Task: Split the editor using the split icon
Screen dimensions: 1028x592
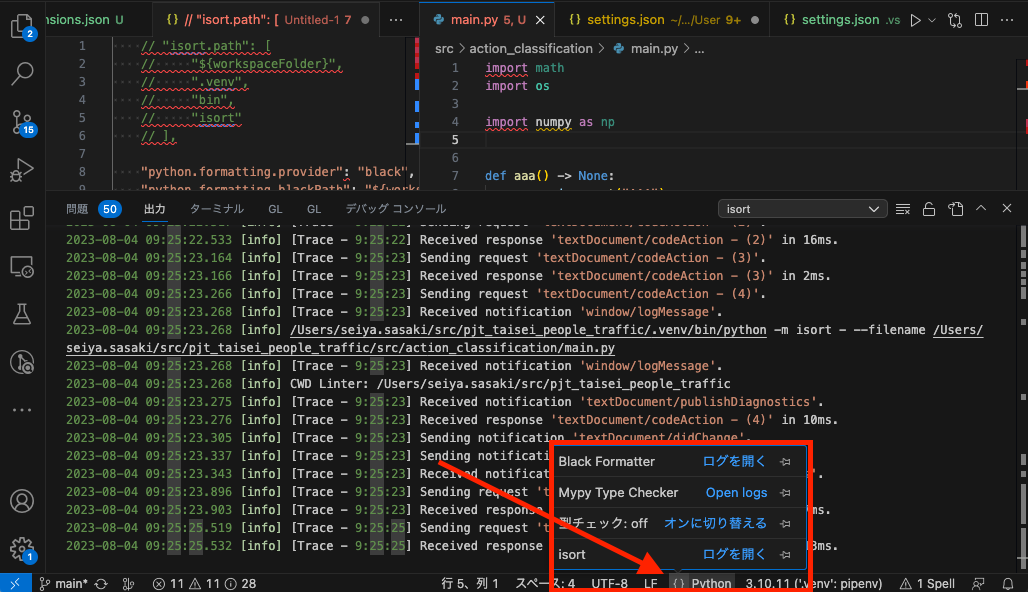Action: [981, 19]
